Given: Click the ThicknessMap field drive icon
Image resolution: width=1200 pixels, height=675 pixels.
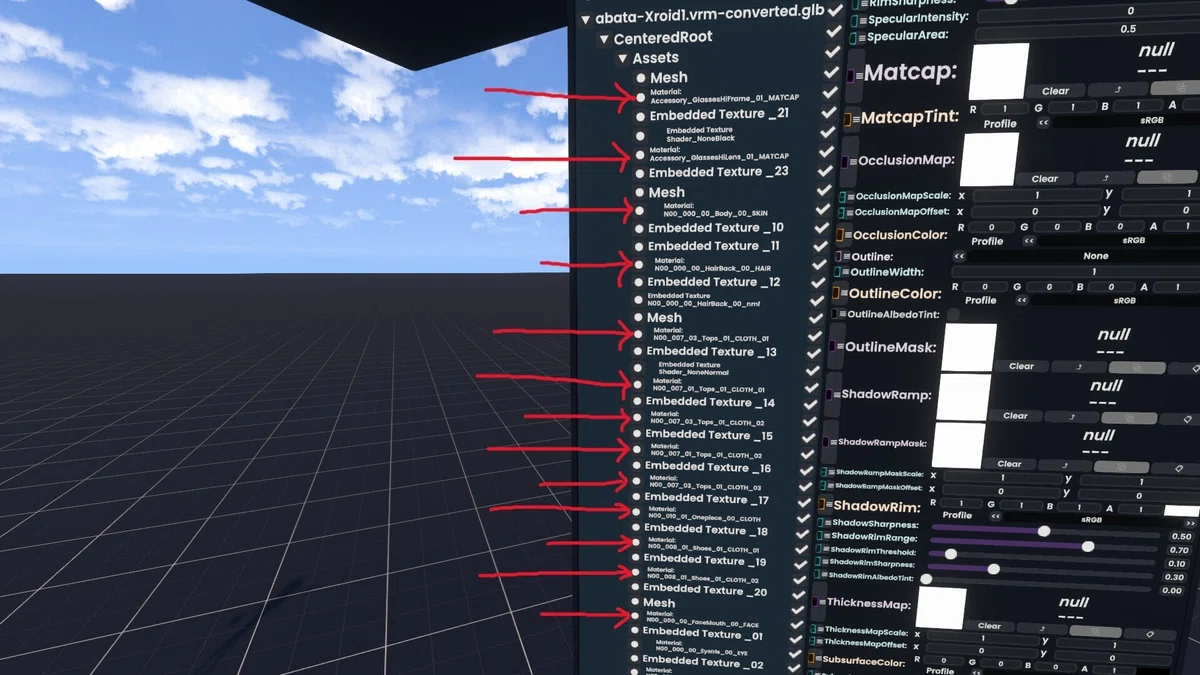Looking at the screenshot, I should 816,604.
